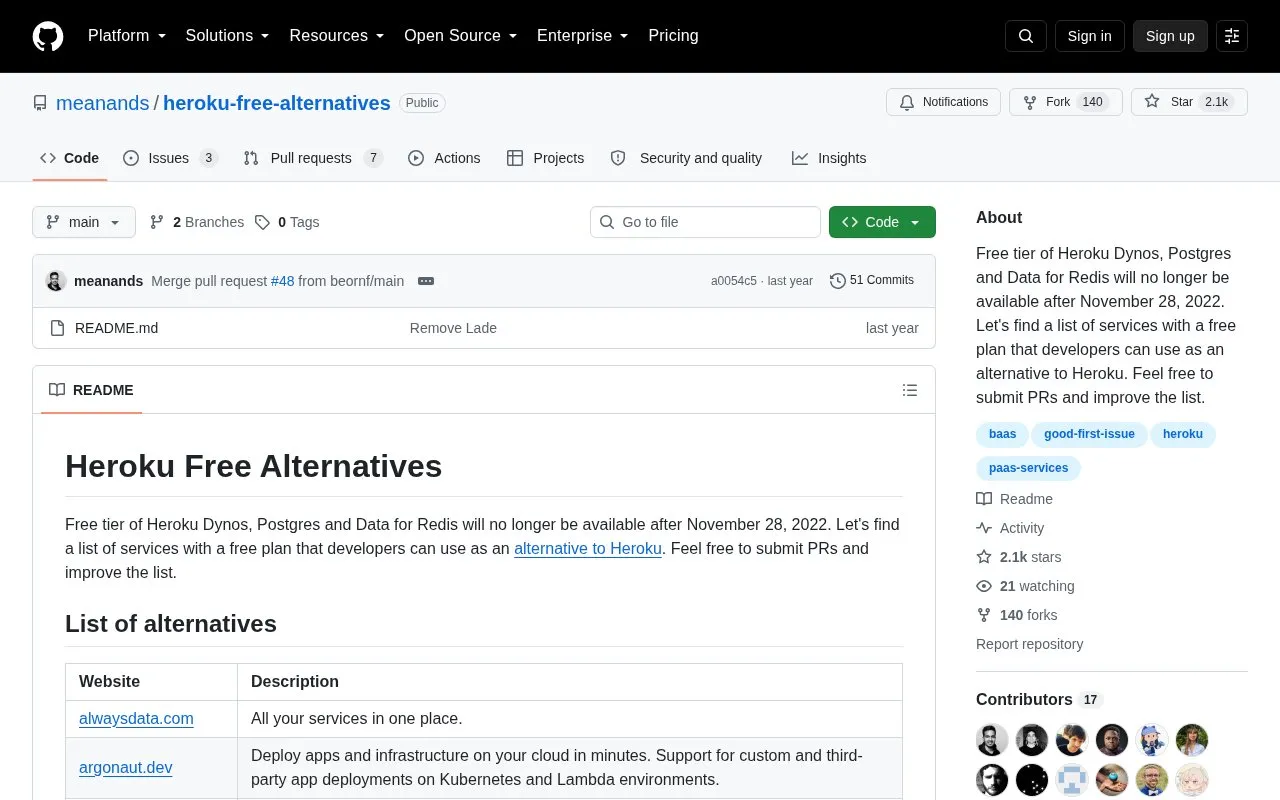
Task: Switch to the Projects tab
Action: [545, 158]
